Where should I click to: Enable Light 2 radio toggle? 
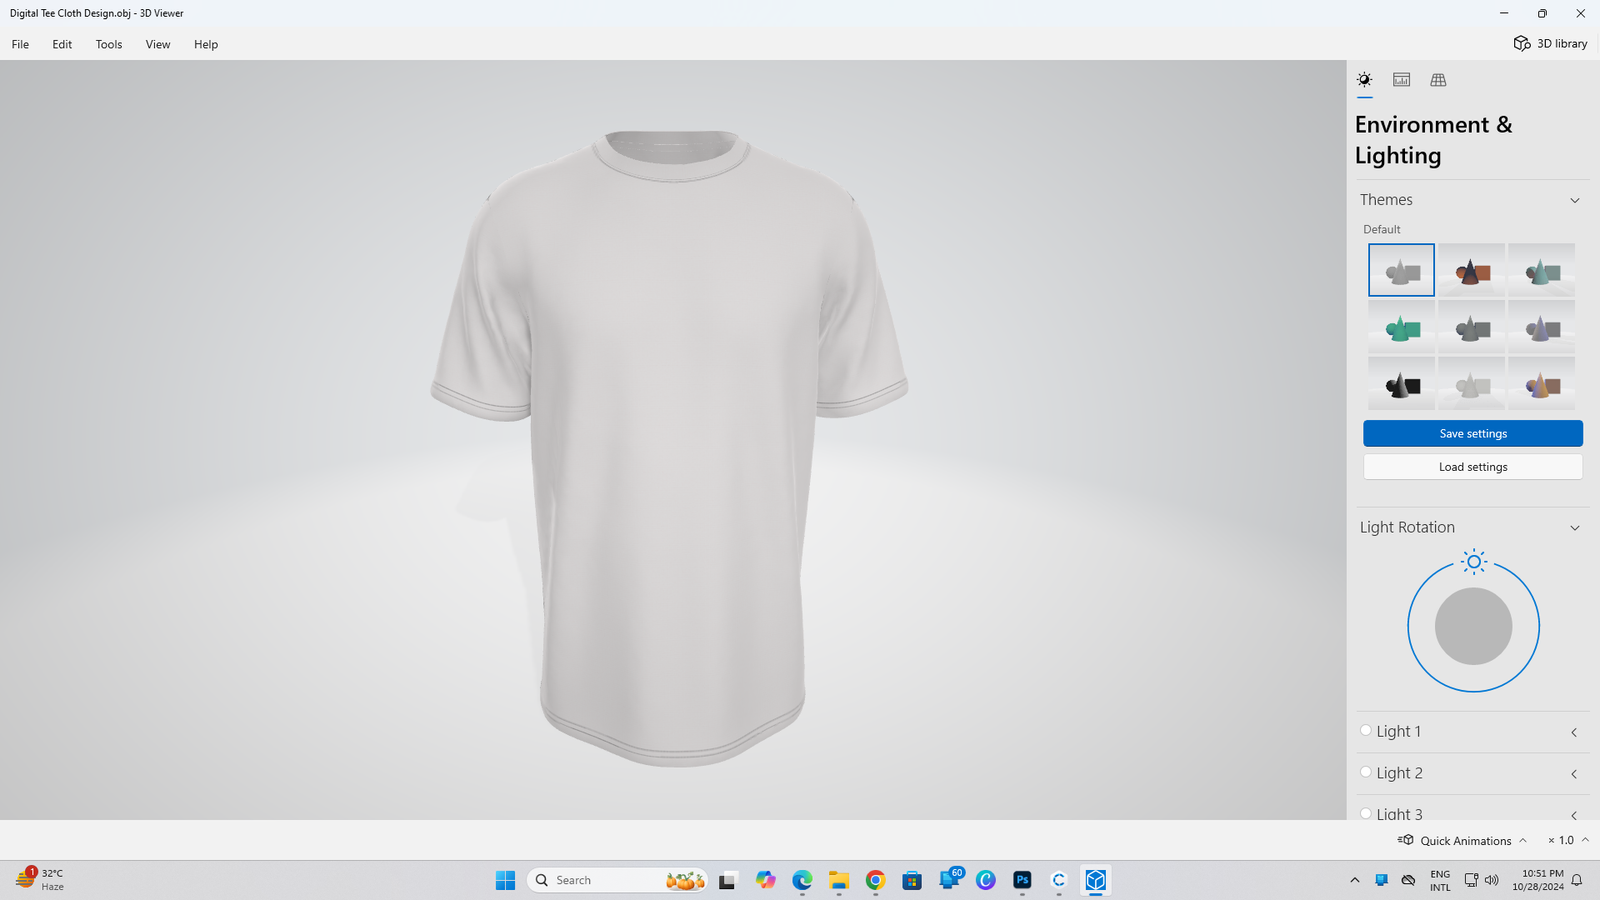(x=1366, y=772)
